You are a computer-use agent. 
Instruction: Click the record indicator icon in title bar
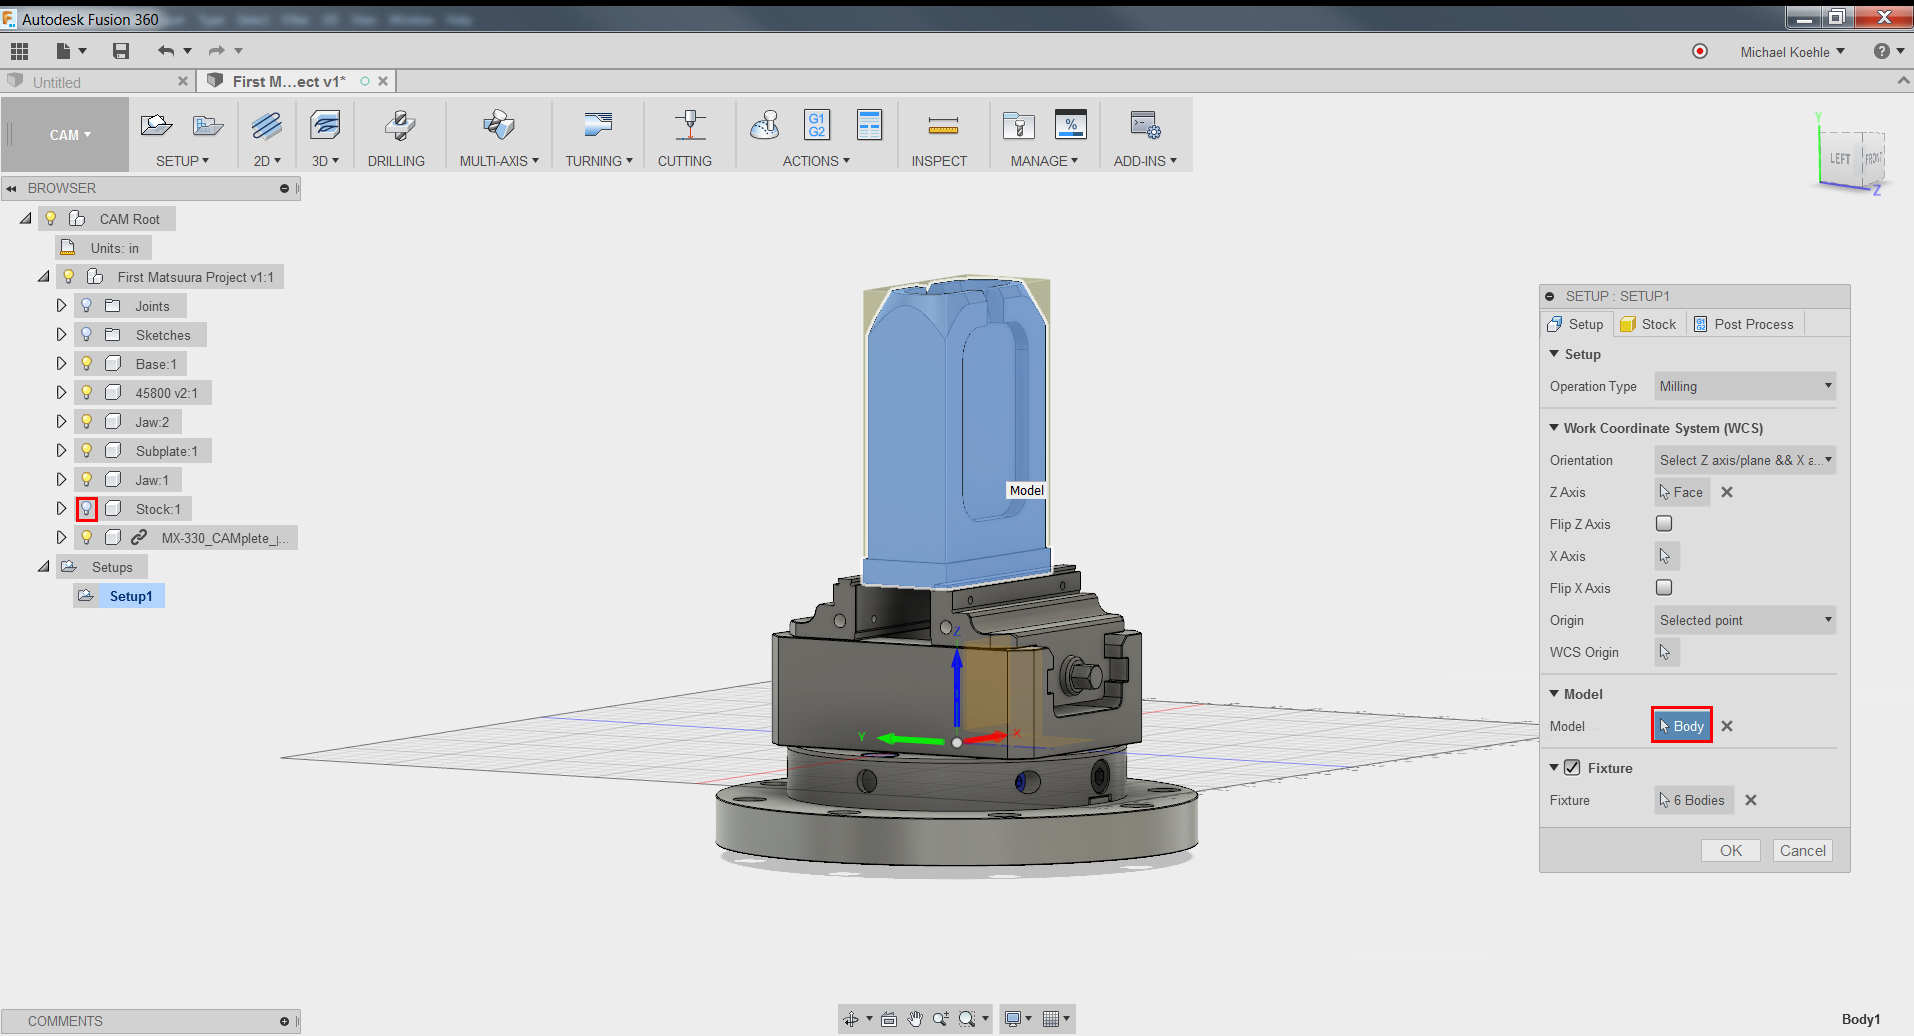click(x=1699, y=51)
